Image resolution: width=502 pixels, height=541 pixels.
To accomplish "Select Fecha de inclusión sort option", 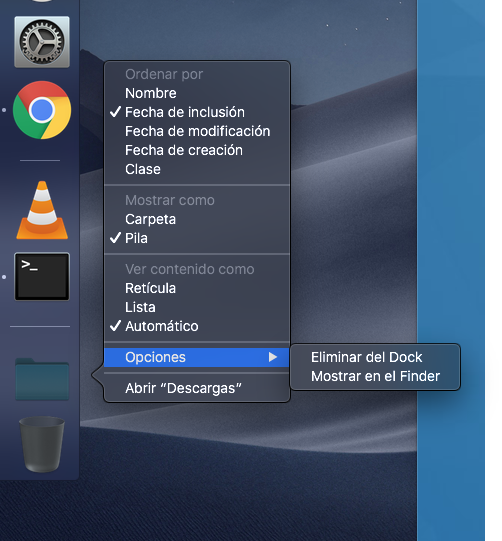I will point(197,112).
